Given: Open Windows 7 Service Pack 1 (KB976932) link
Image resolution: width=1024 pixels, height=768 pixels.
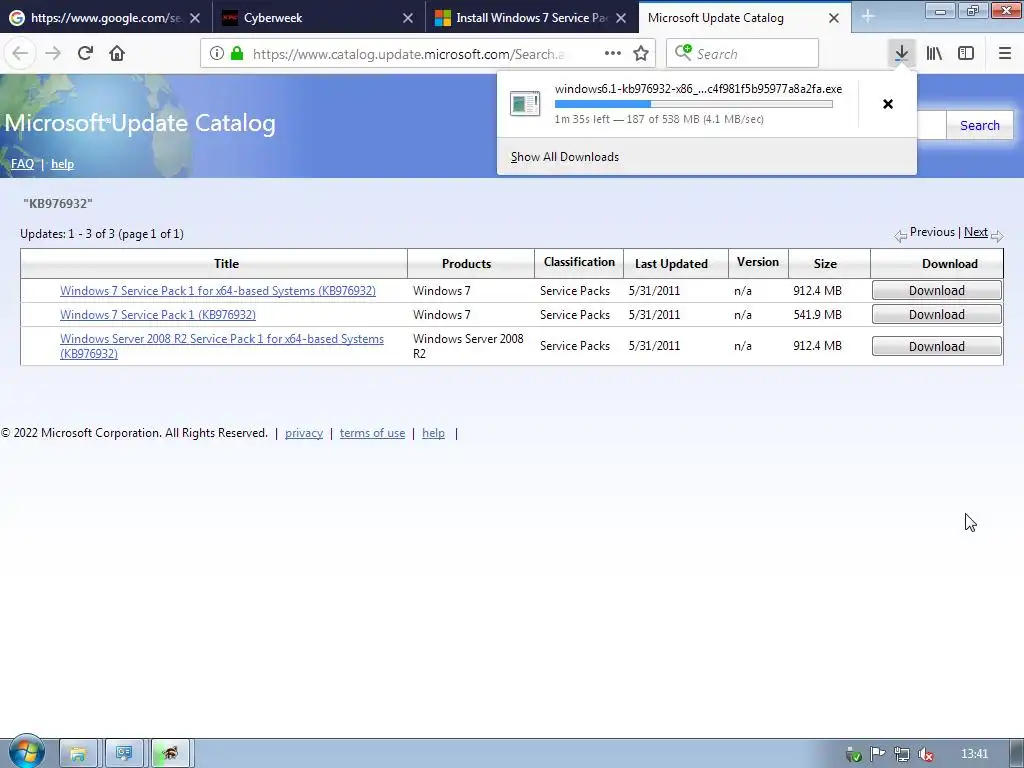Looking at the screenshot, I should (x=157, y=315).
